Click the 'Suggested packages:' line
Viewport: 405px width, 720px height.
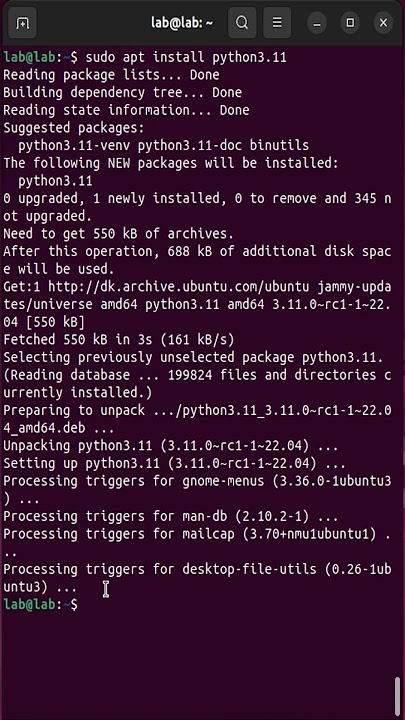coord(73,128)
